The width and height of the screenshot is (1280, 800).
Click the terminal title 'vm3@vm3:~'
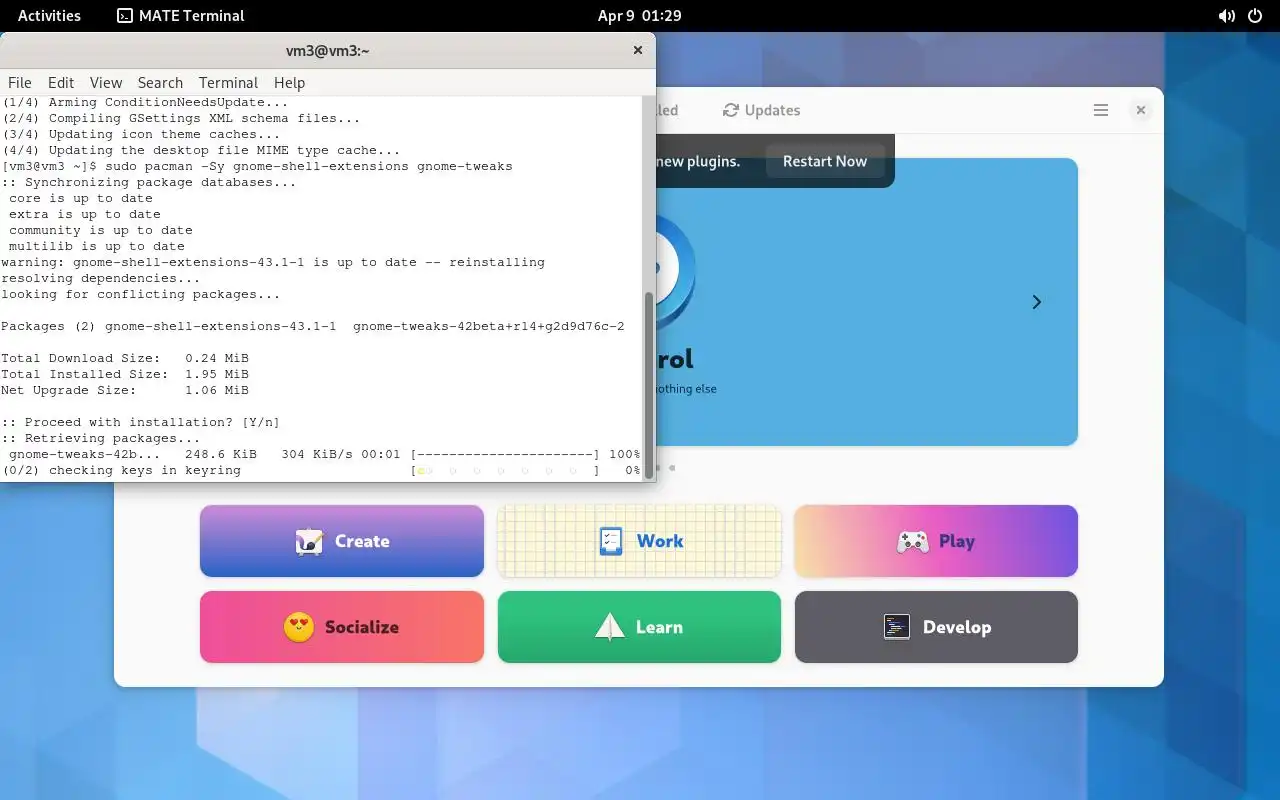pos(328,50)
